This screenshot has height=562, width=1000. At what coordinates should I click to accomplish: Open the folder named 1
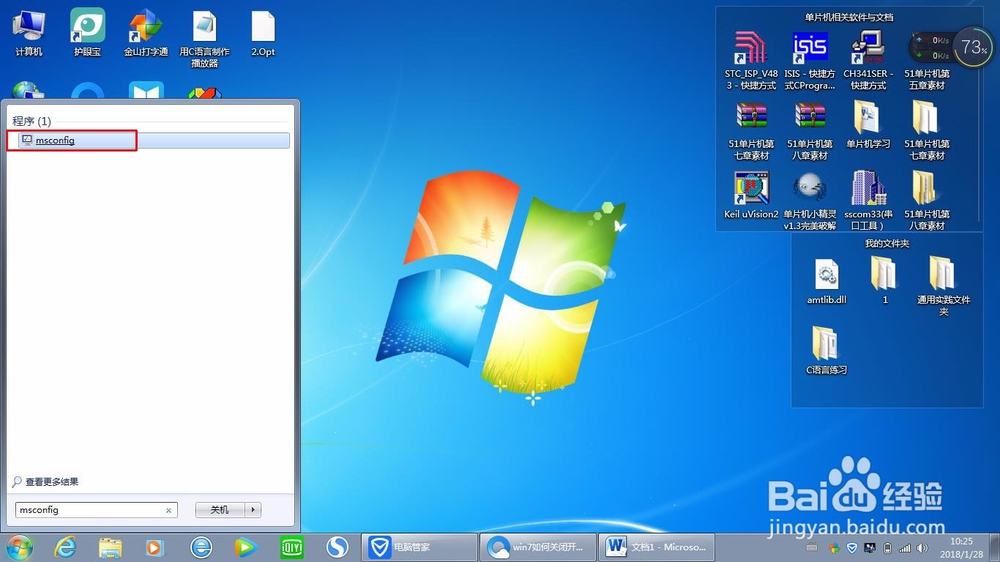click(x=884, y=279)
